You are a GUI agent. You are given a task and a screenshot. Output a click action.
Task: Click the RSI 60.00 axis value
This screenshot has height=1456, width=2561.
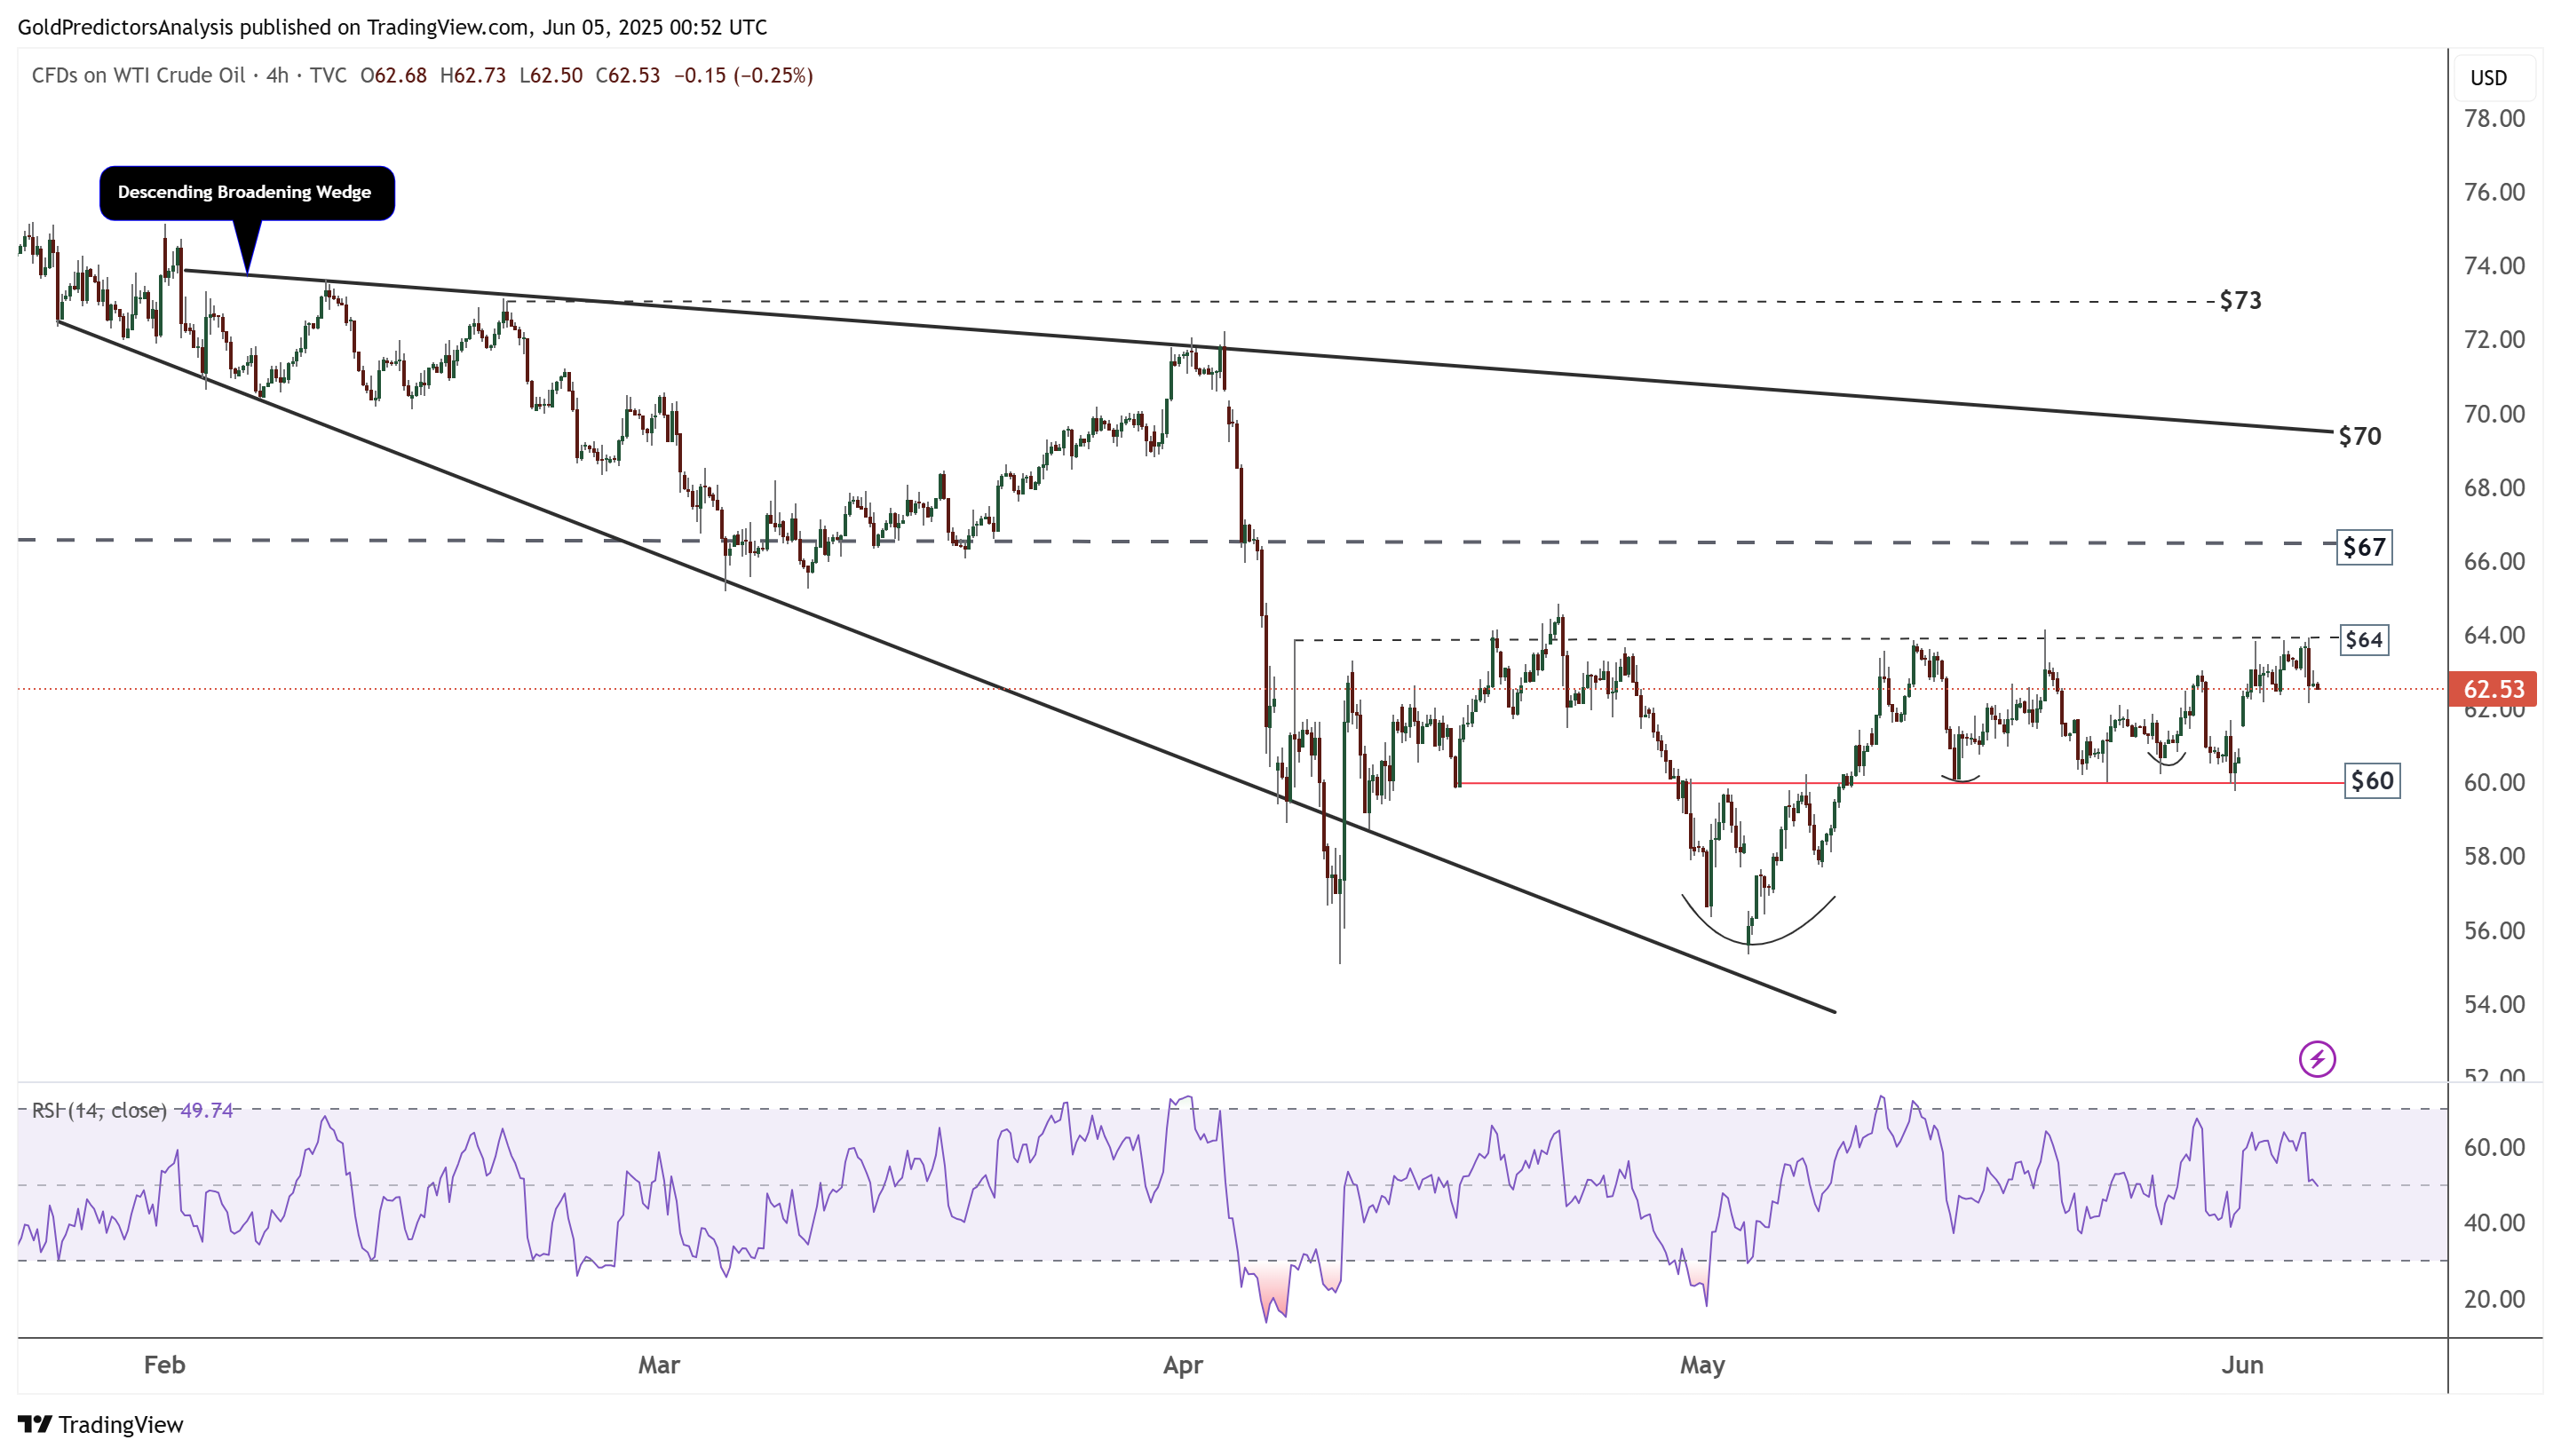2494,1147
